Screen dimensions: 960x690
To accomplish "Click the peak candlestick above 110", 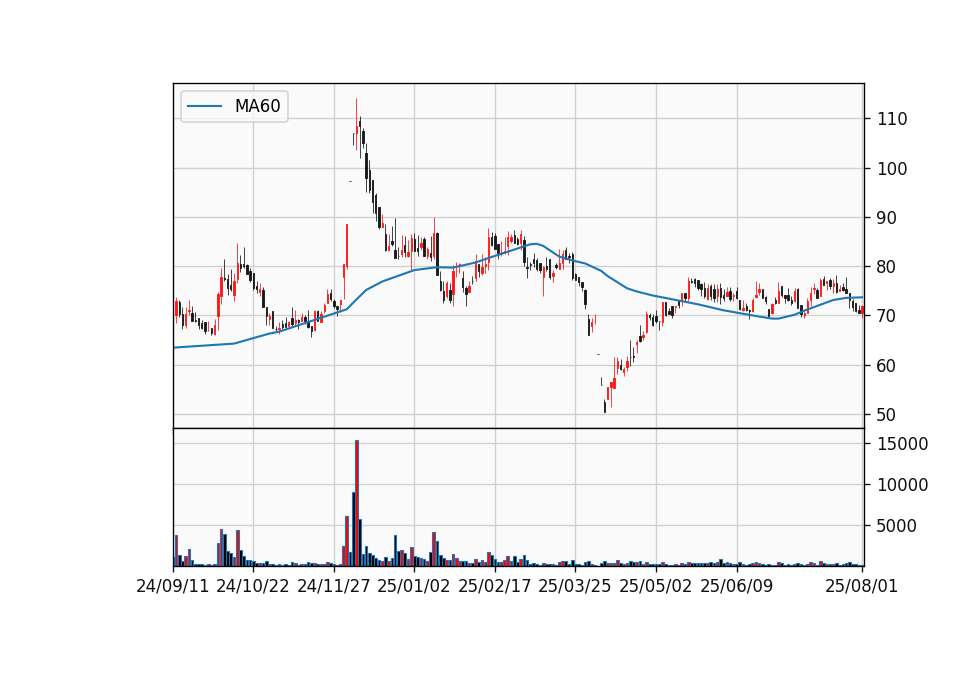I will pos(356,124).
